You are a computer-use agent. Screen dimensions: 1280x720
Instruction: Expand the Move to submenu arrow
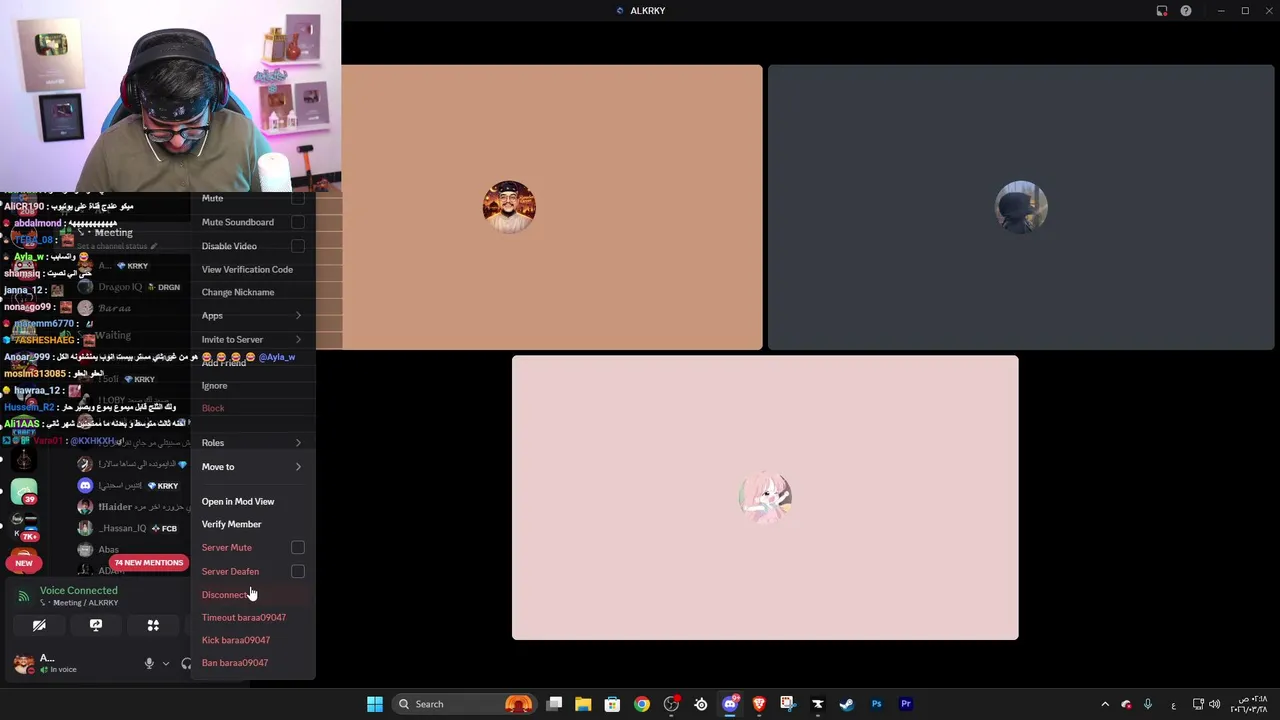pyautogui.click(x=298, y=467)
